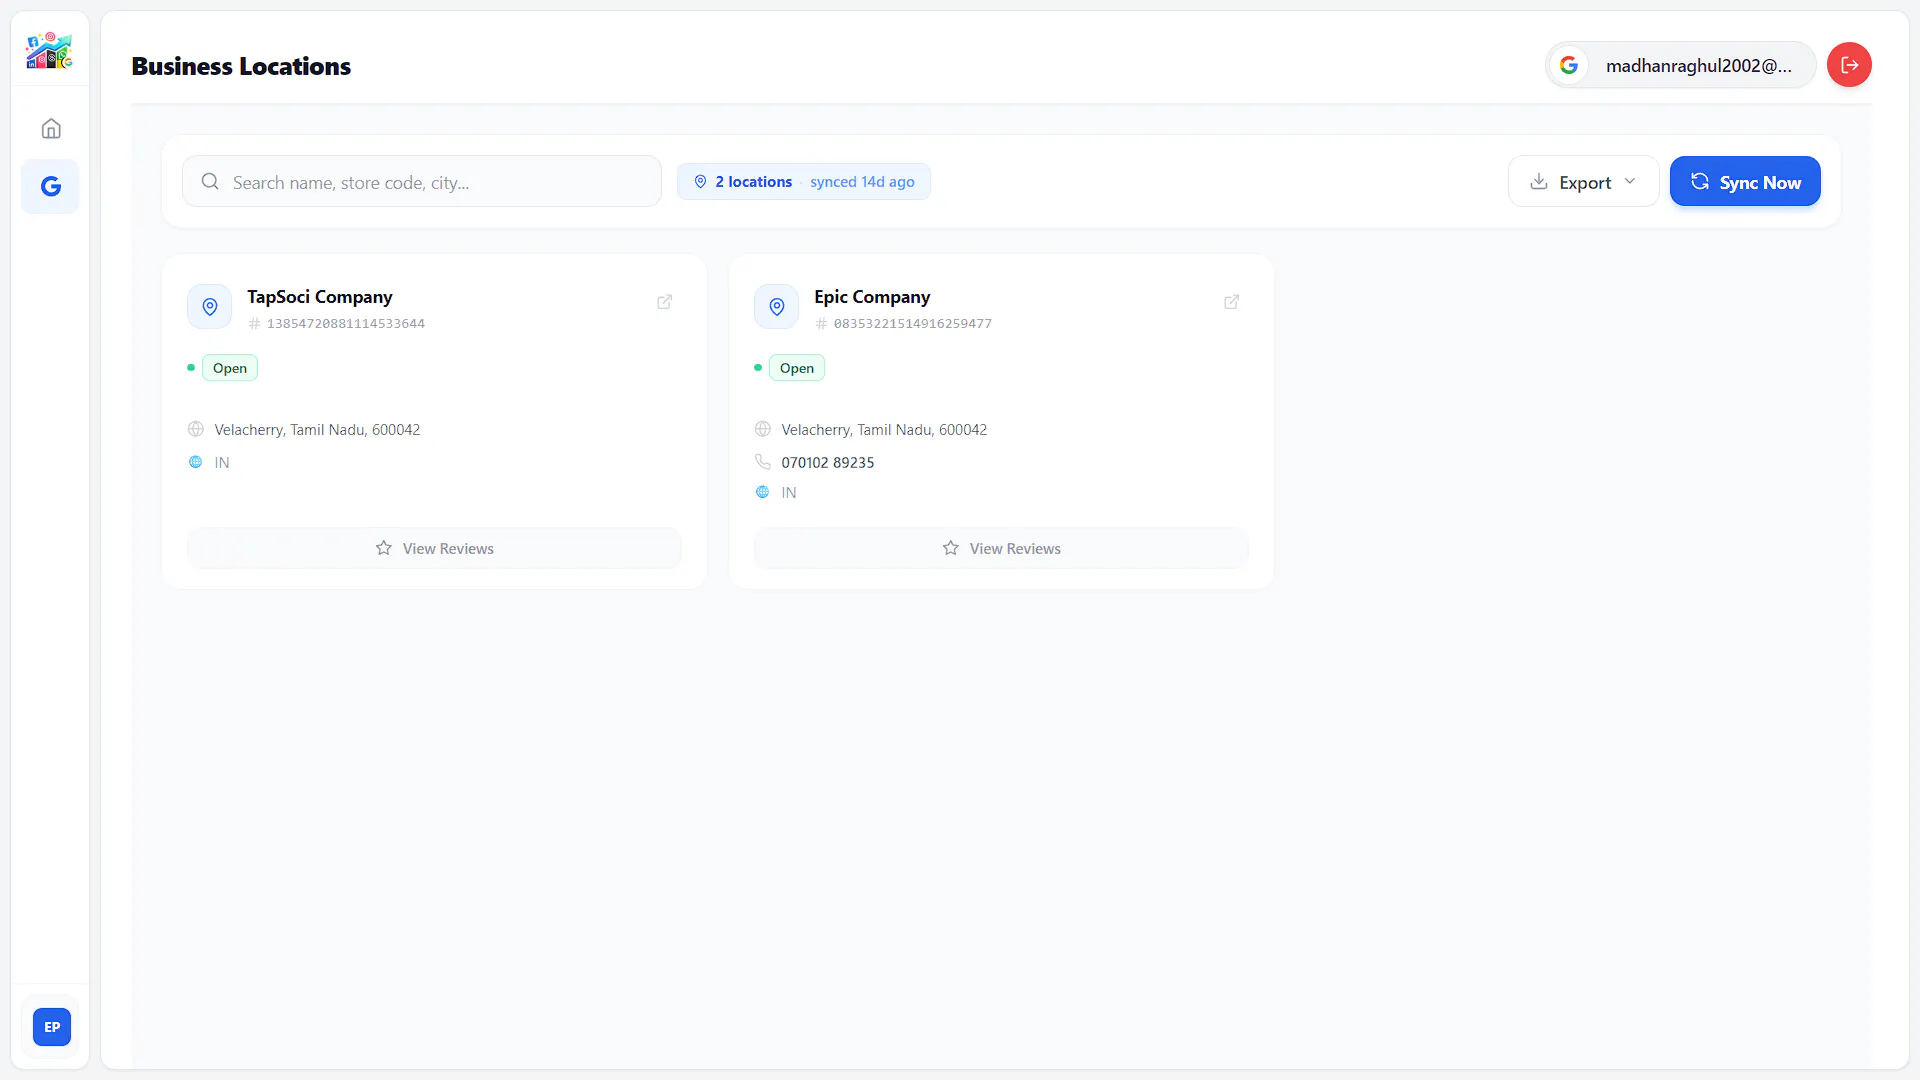Click the Sync Now button
1920x1080 pixels.
tap(1745, 182)
